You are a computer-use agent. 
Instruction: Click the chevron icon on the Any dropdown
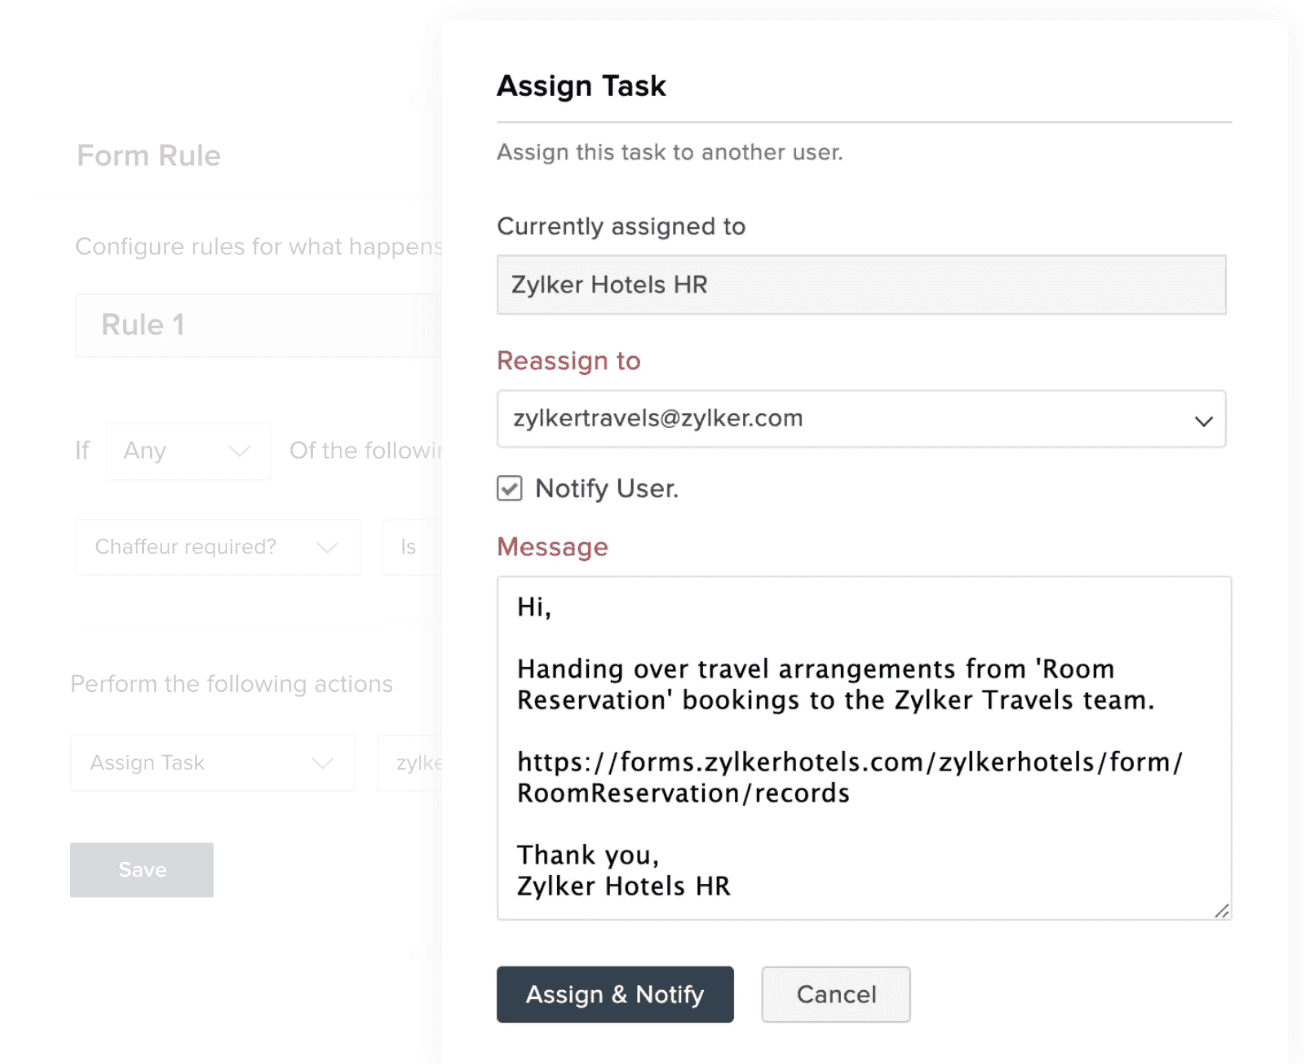pos(239,451)
